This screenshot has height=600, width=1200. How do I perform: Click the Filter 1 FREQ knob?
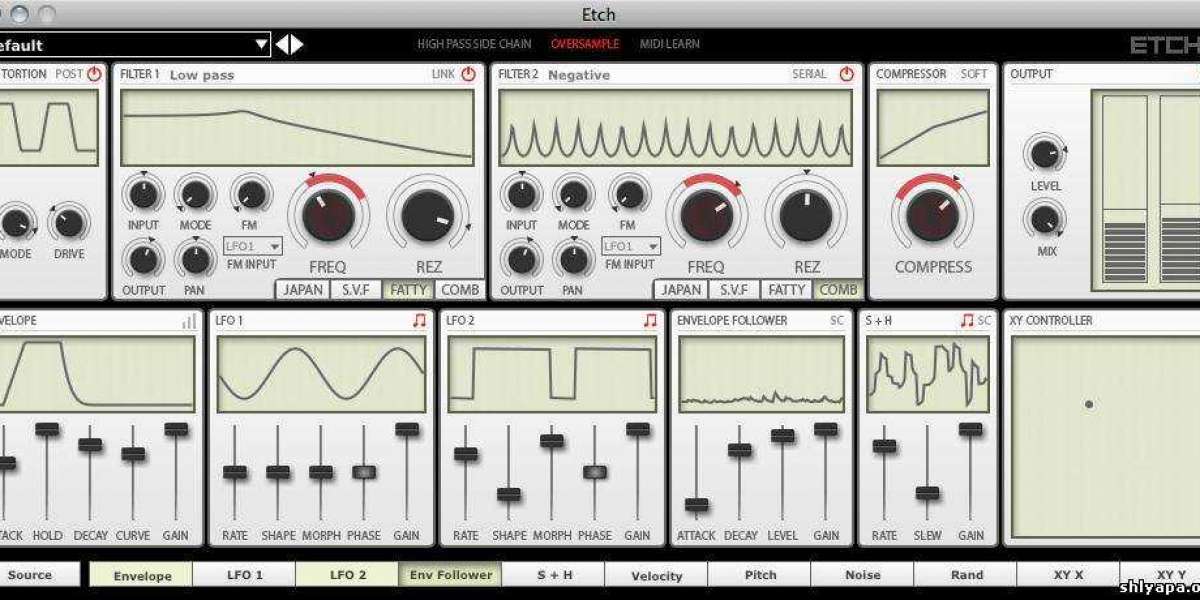point(328,214)
